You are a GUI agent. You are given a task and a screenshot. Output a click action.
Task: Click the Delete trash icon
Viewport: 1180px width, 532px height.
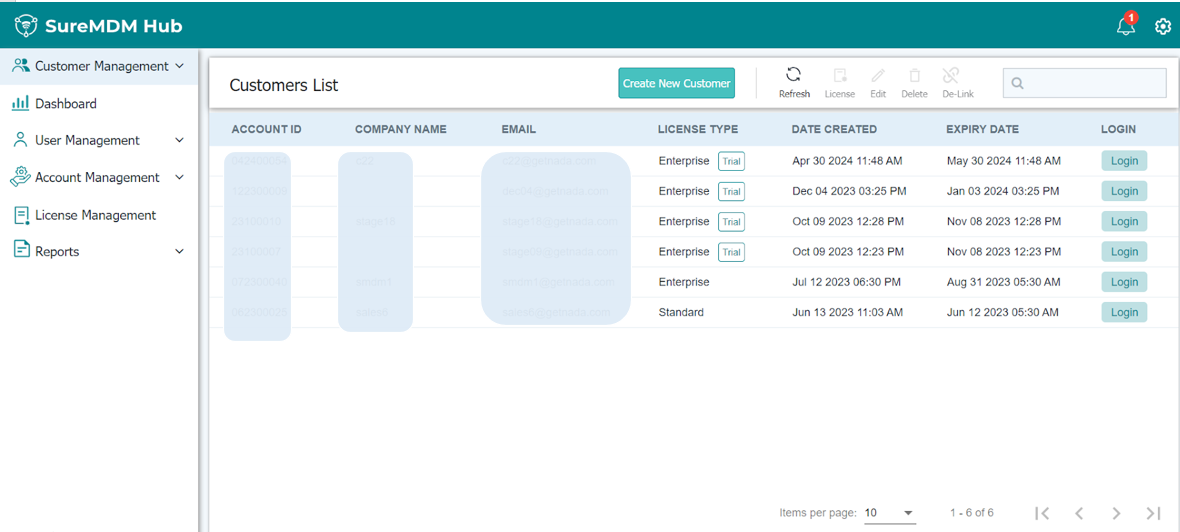tap(914, 76)
